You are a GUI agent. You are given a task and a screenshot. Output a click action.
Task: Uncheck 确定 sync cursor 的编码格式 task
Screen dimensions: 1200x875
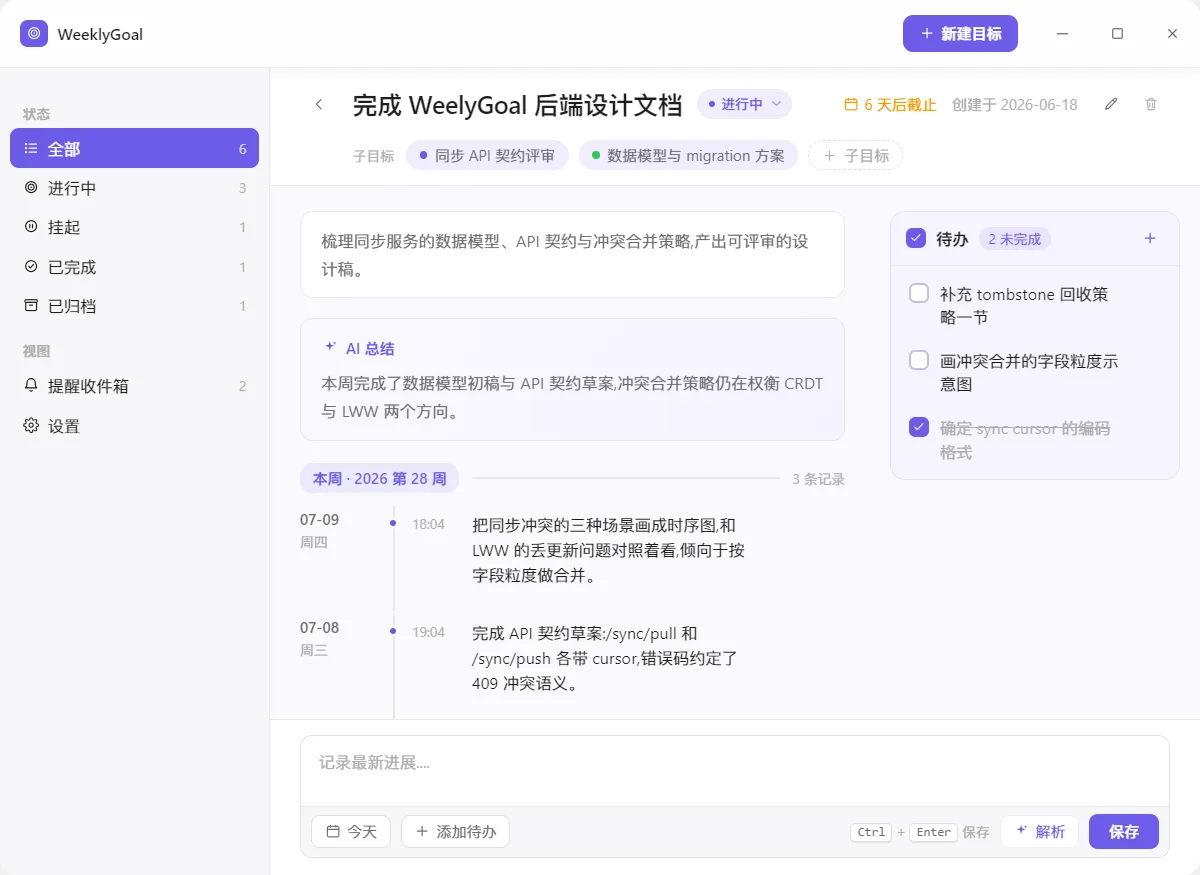[x=919, y=427]
